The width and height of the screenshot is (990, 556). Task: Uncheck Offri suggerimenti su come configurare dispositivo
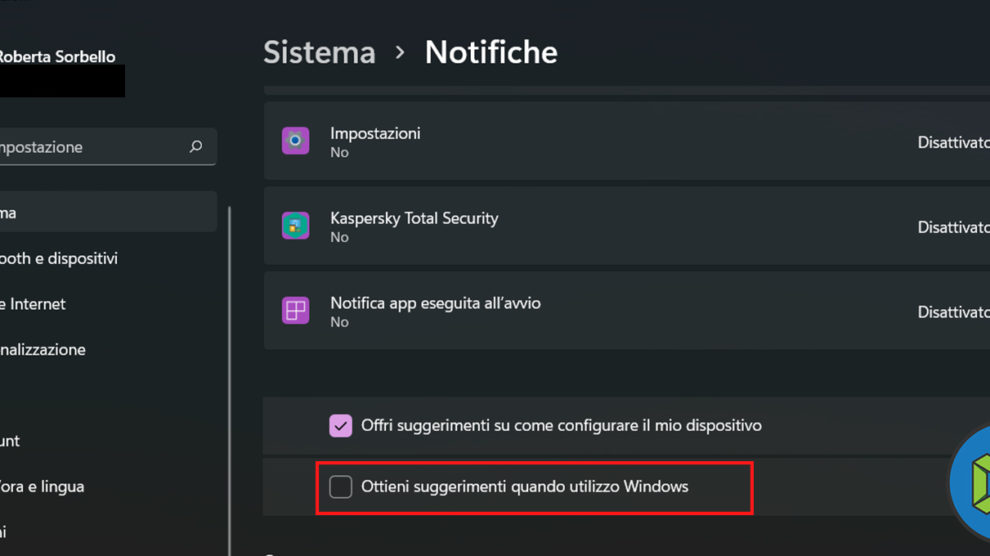click(x=340, y=426)
